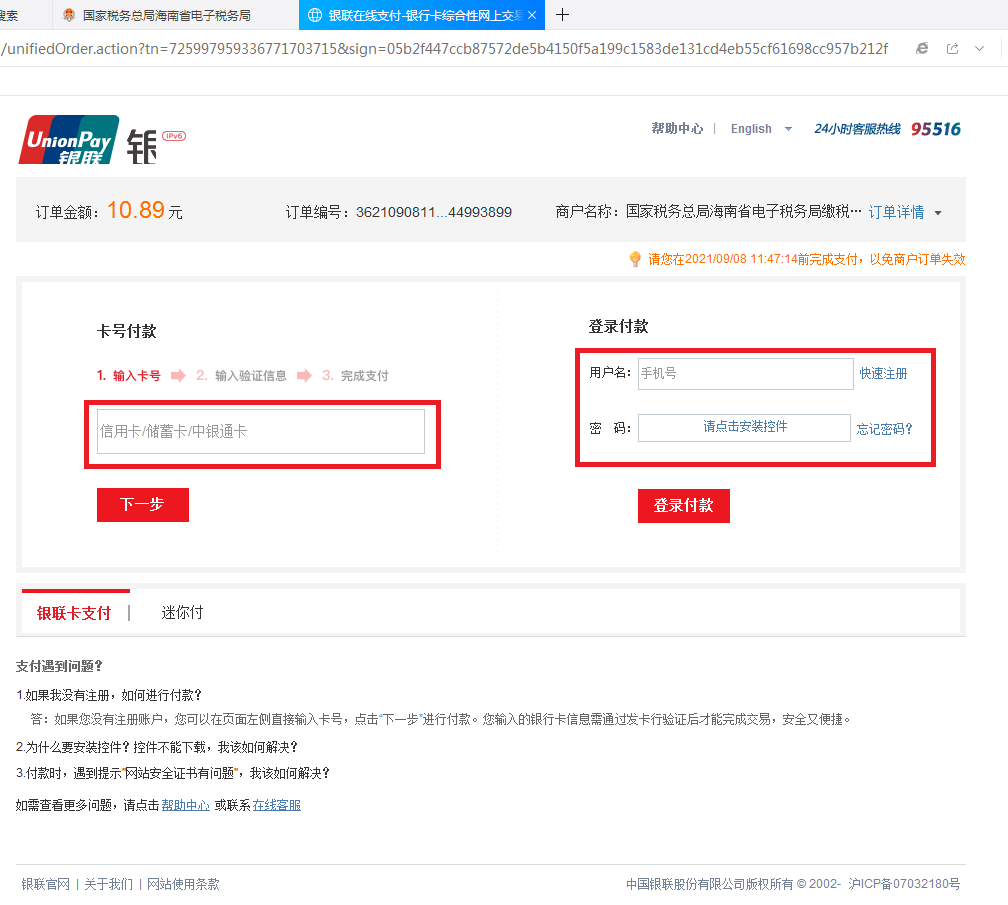This screenshot has width=1008, height=905.
Task: Click 请点击安装控件 password control link
Action: (744, 427)
